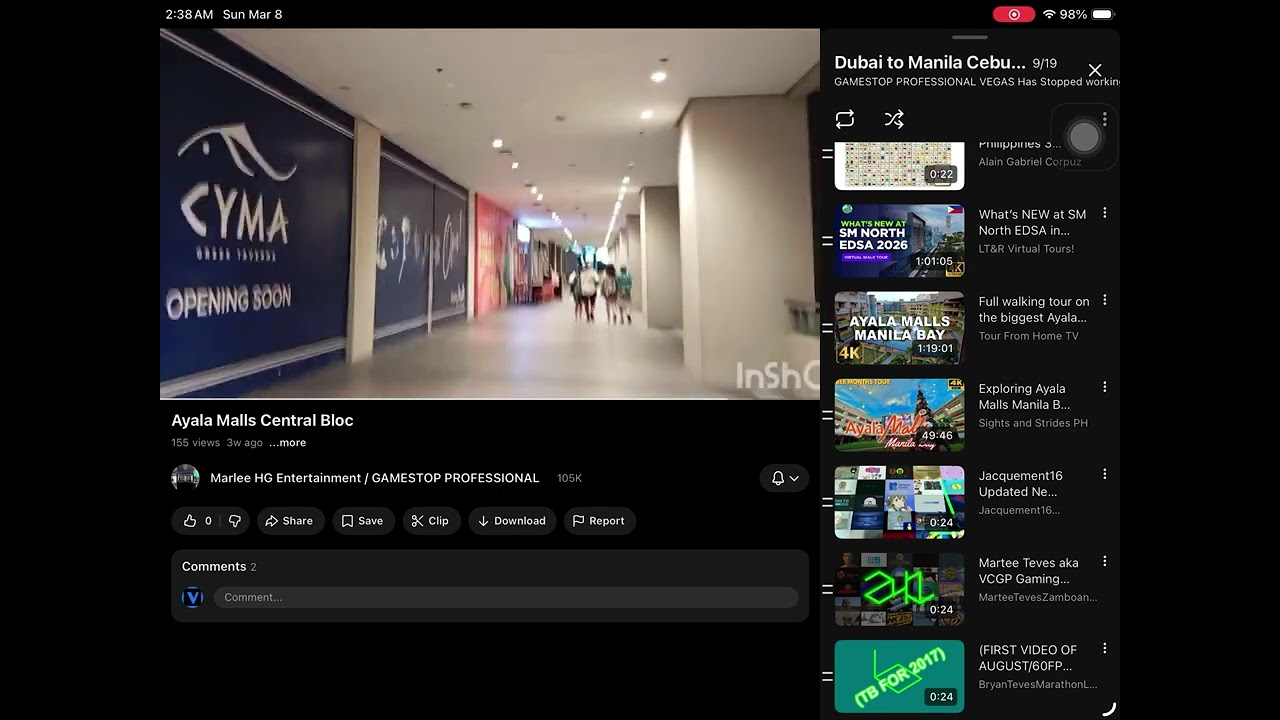Click LT&R Virtual Tours! channel name
The width and height of the screenshot is (1280, 720).
[x=1026, y=249]
